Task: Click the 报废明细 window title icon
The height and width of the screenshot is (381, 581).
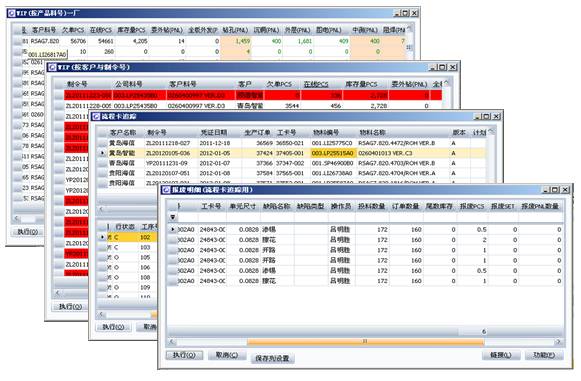Action: 166,189
